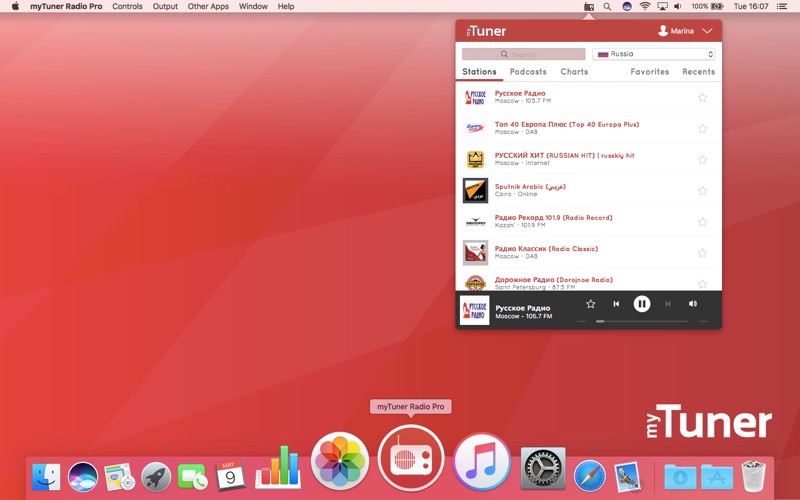Open the Trash in the Dock
Screen dimensions: 800x500
pyautogui.click(x=753, y=476)
